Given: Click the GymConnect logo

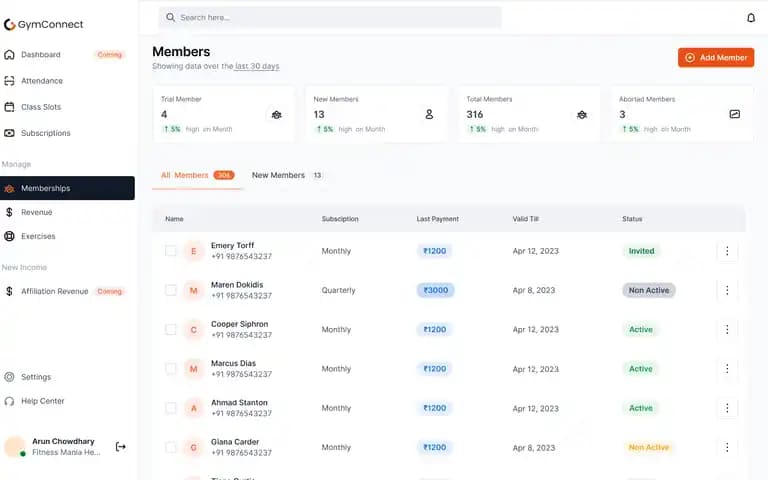Looking at the screenshot, I should coord(43,24).
